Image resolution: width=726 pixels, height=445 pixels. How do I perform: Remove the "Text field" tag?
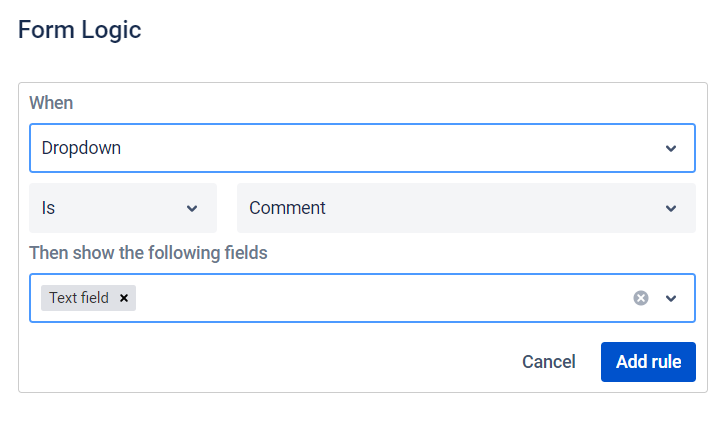[124, 298]
